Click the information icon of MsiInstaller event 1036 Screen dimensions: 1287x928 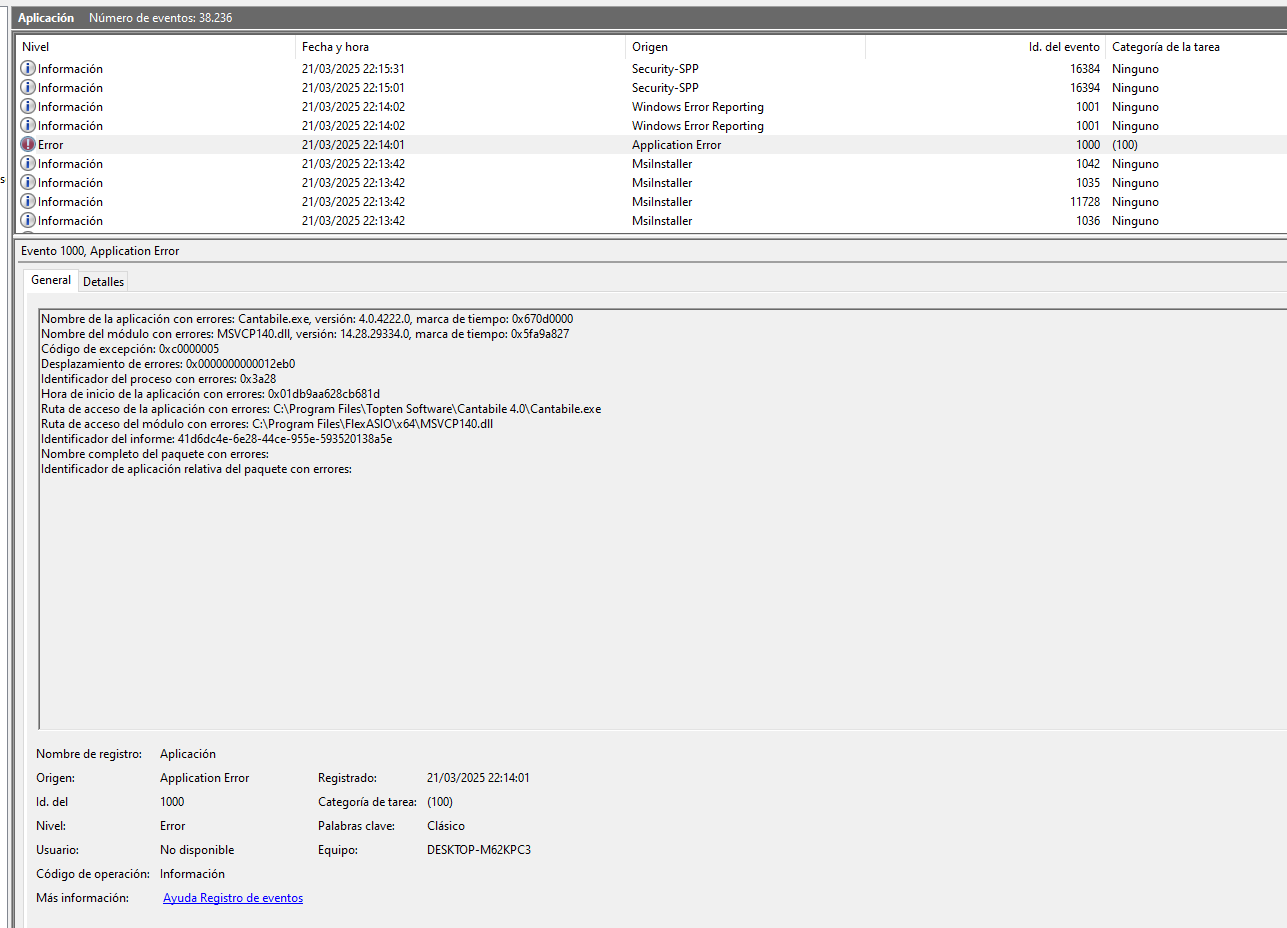coord(28,221)
